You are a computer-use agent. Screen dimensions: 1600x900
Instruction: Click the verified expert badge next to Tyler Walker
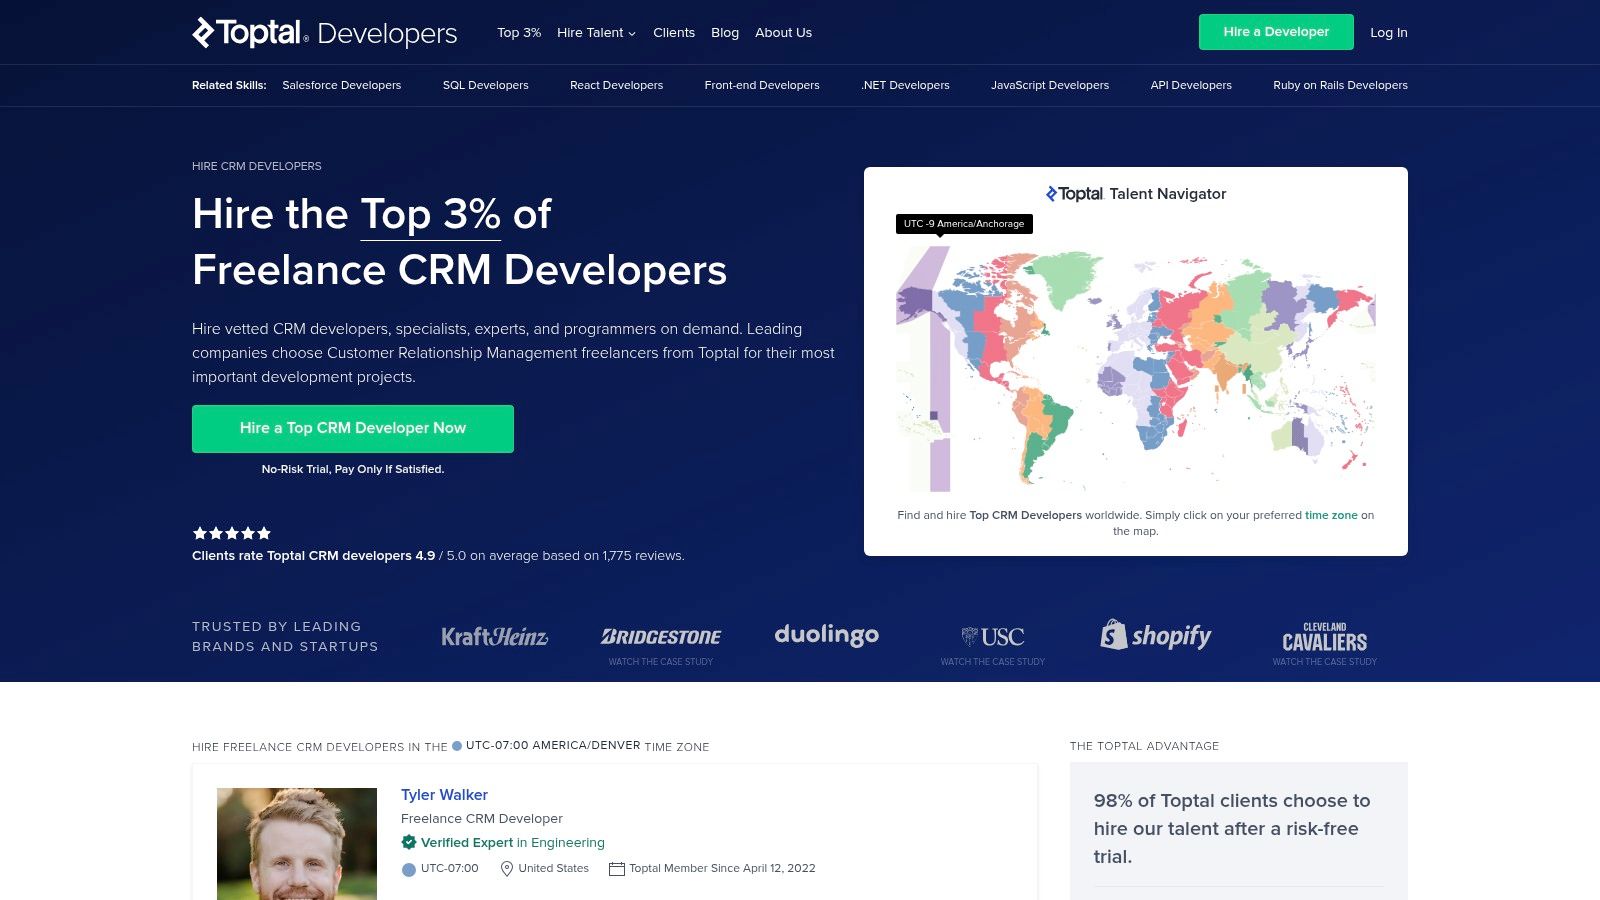point(408,842)
